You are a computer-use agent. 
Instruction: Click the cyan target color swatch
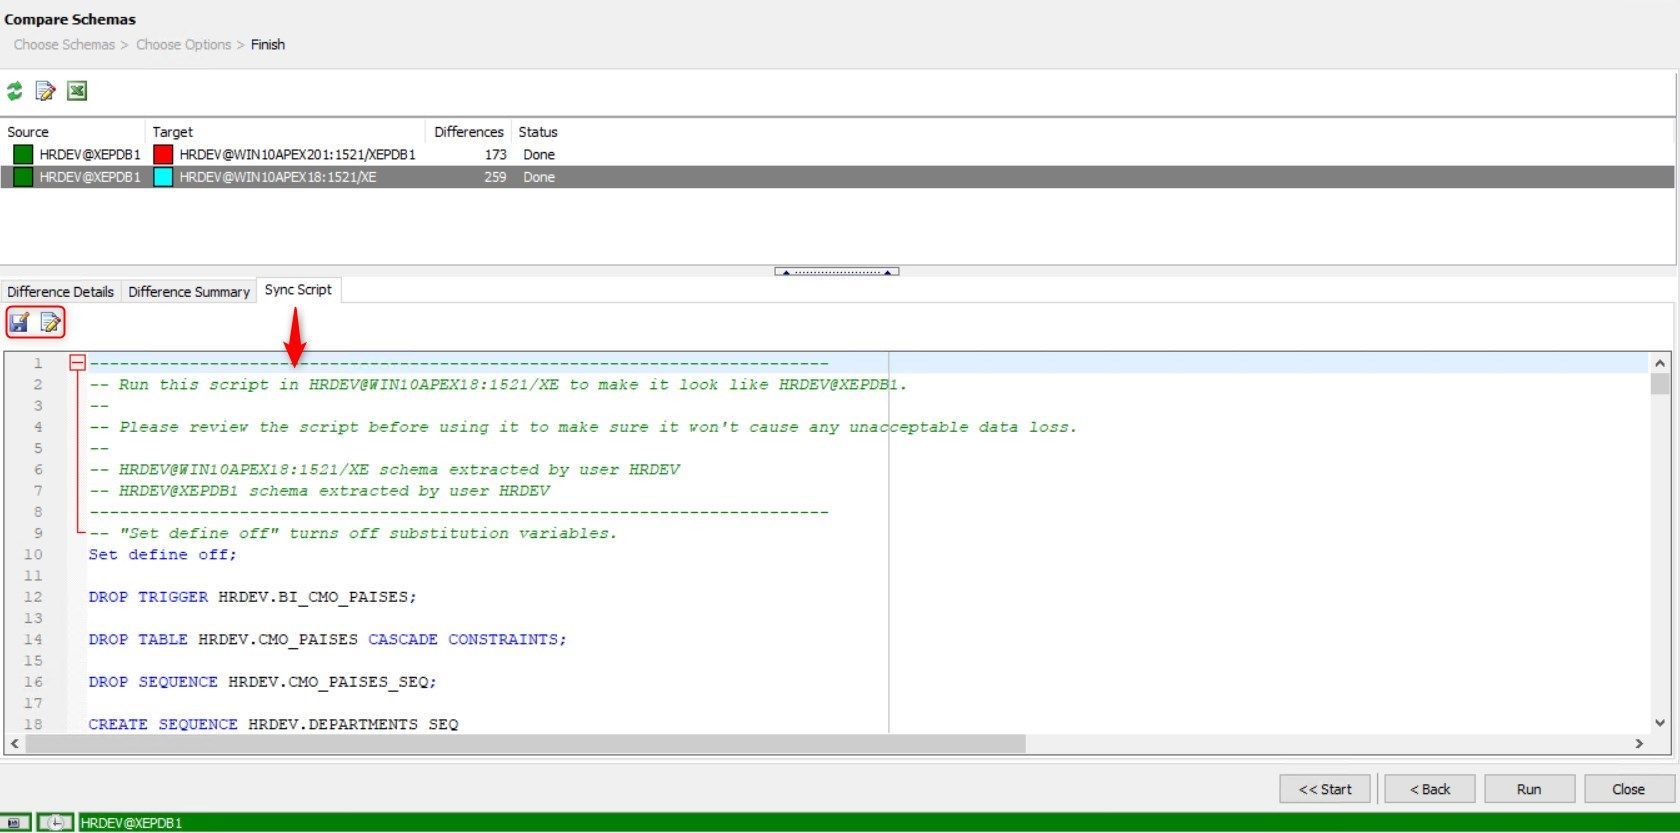163,177
